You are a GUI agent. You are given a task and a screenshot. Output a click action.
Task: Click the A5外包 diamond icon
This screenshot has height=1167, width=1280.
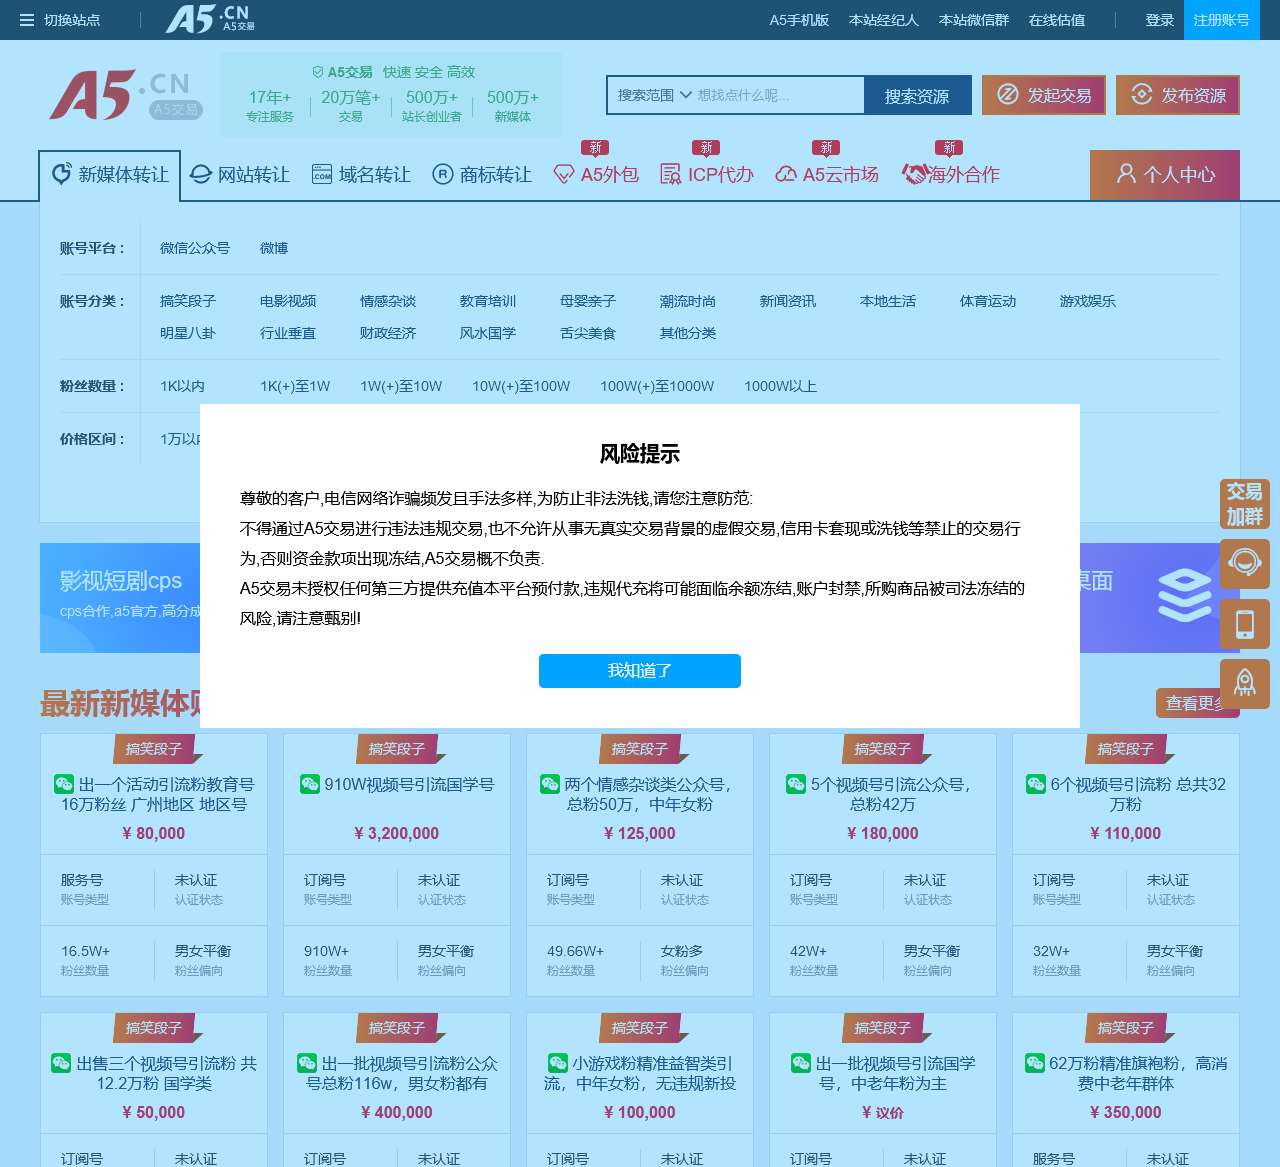click(x=563, y=175)
